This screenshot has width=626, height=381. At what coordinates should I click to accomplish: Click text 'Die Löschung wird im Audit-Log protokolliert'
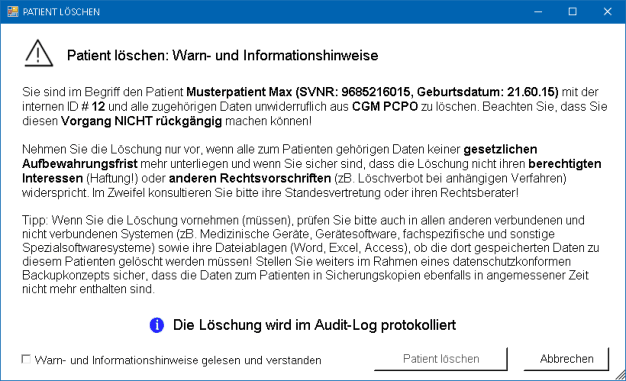coord(314,325)
